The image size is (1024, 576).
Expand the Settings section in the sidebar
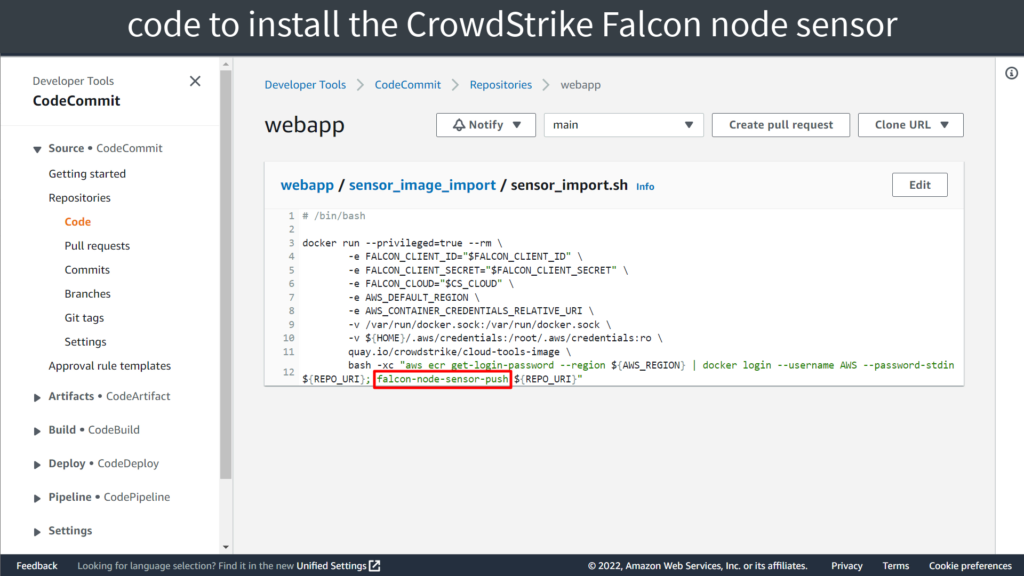tap(37, 532)
